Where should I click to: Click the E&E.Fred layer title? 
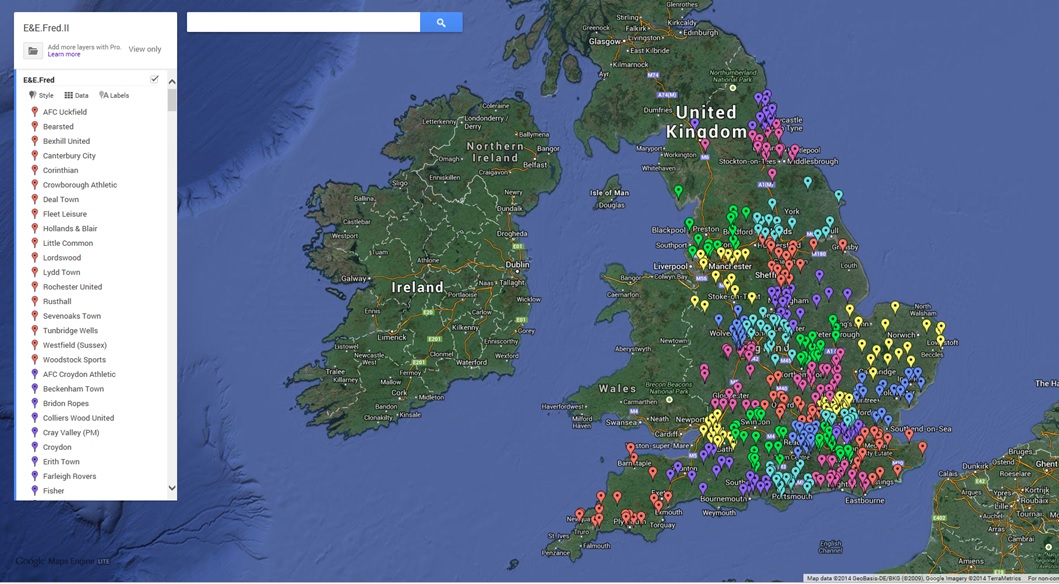pos(39,80)
